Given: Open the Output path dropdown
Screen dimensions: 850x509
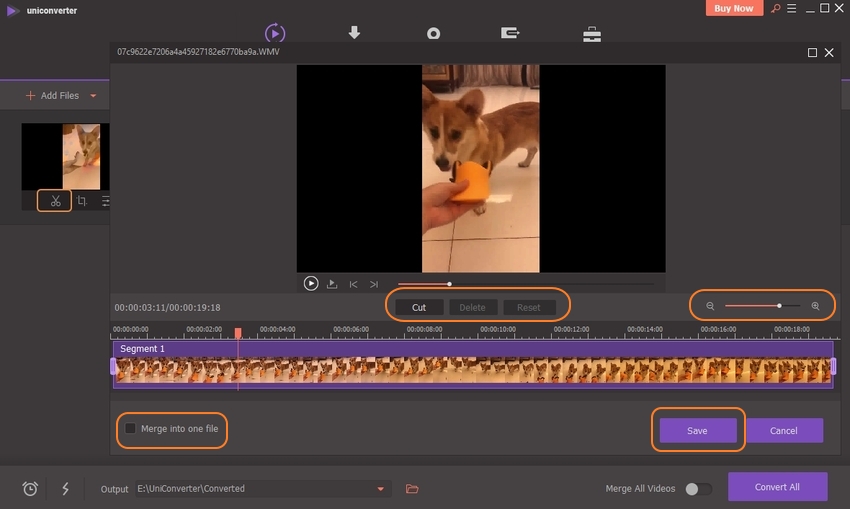Looking at the screenshot, I should [380, 489].
